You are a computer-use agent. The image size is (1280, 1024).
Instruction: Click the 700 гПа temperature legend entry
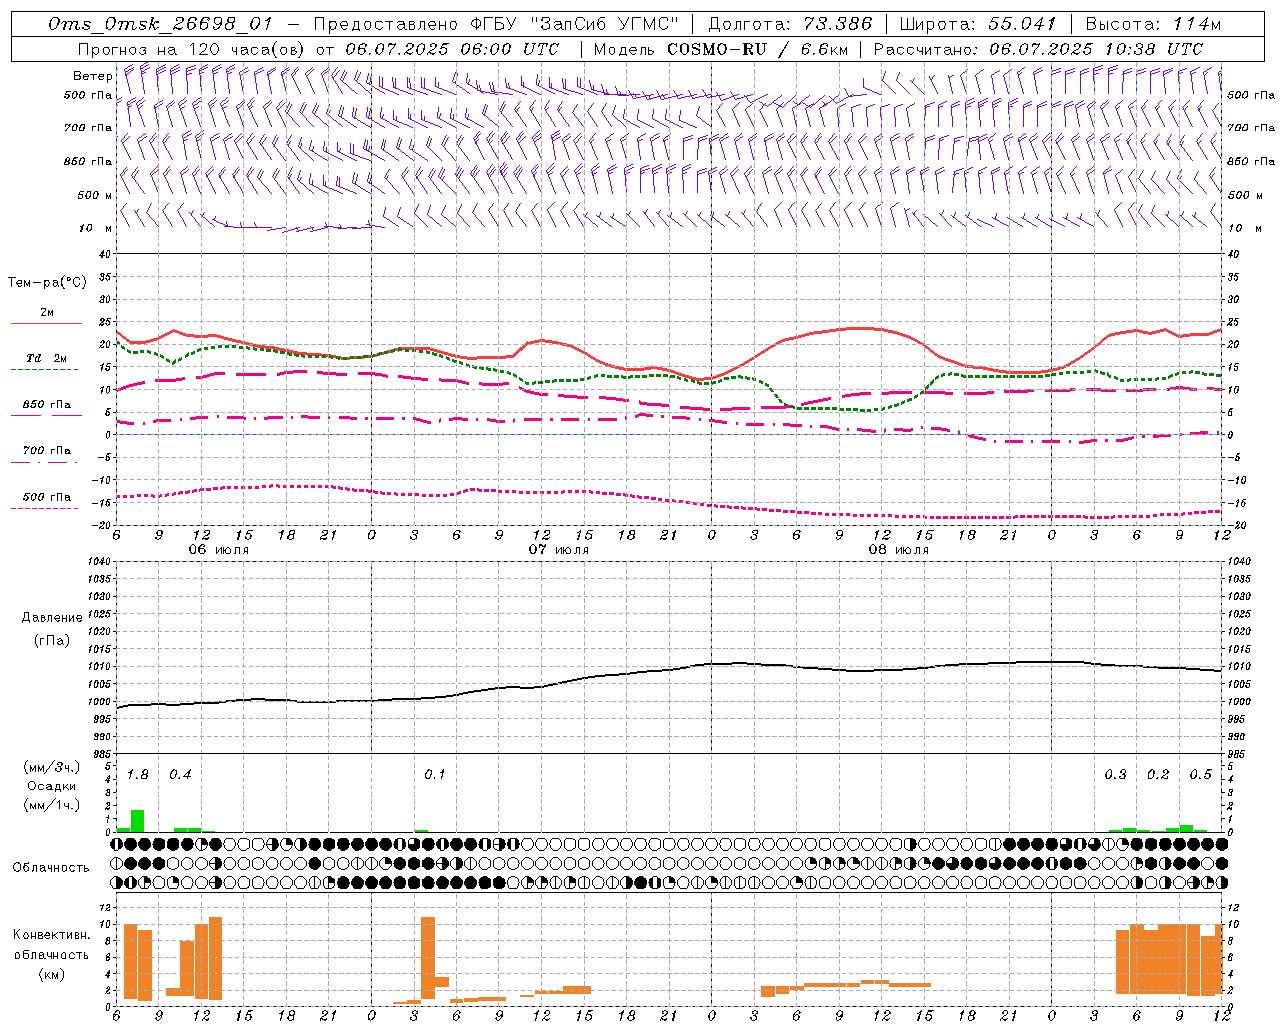[x=46, y=451]
